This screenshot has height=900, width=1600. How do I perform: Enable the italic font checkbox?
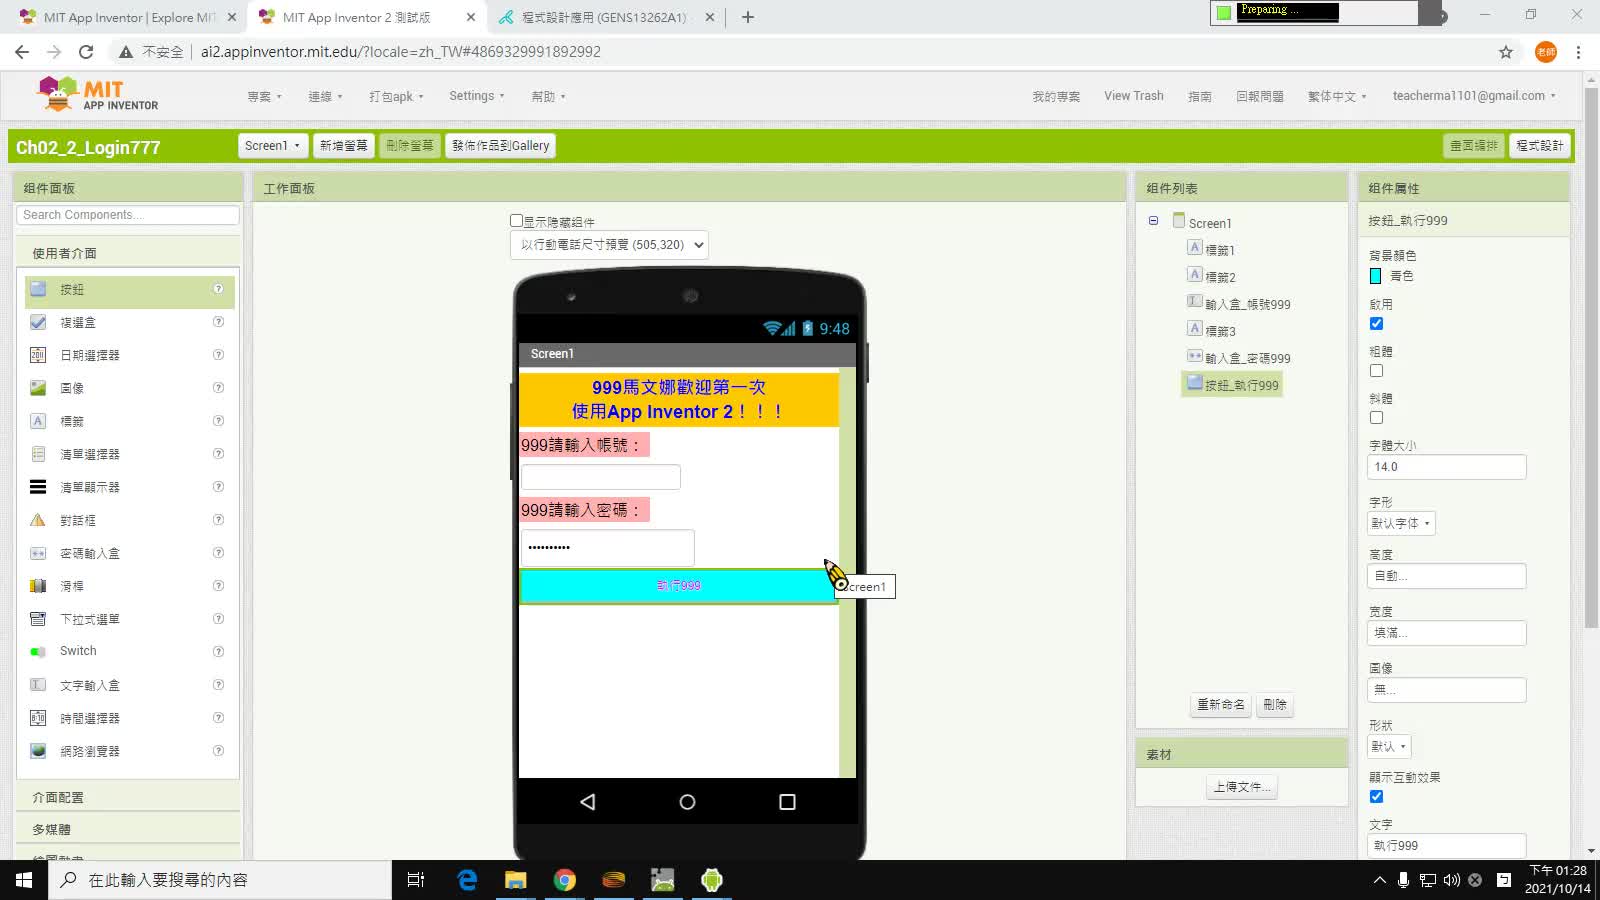[x=1376, y=417]
